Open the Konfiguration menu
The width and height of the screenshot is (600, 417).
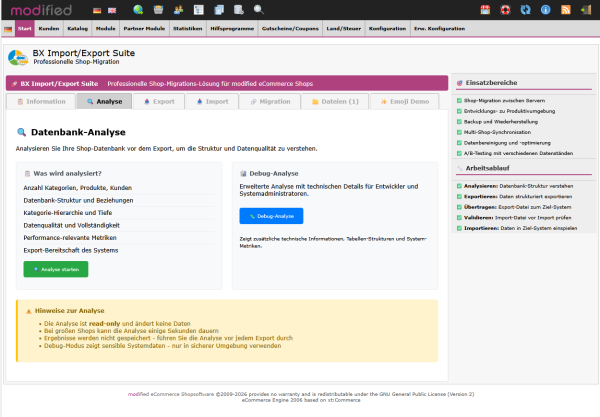tap(387, 31)
